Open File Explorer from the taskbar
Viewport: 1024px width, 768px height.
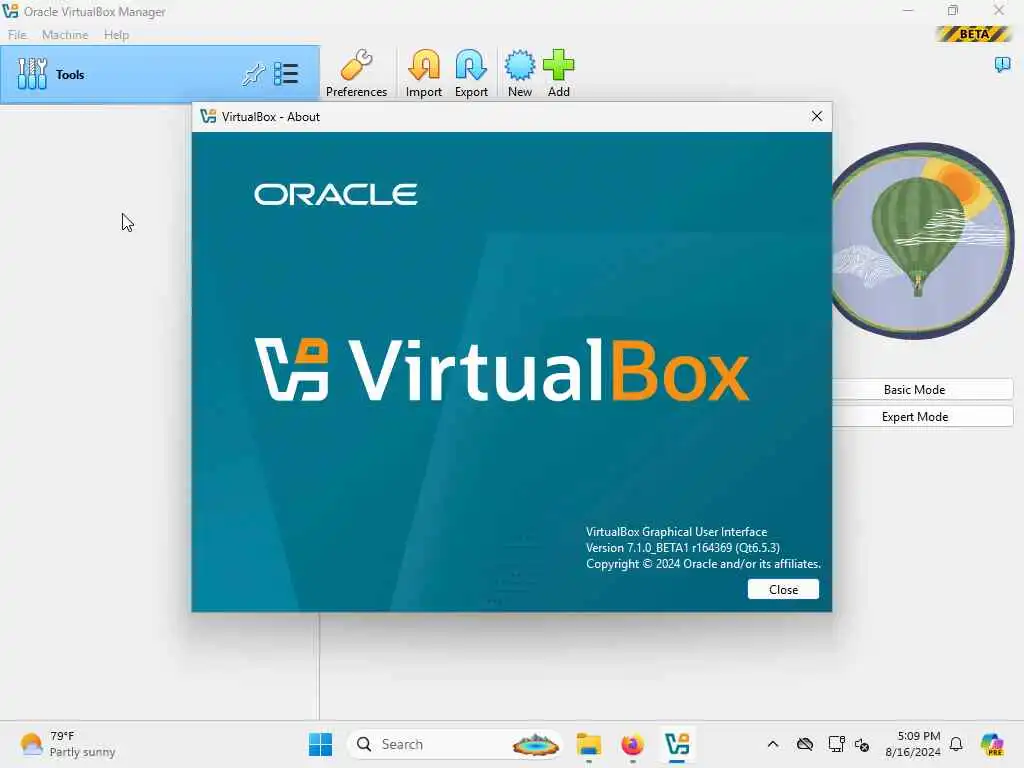coord(588,744)
